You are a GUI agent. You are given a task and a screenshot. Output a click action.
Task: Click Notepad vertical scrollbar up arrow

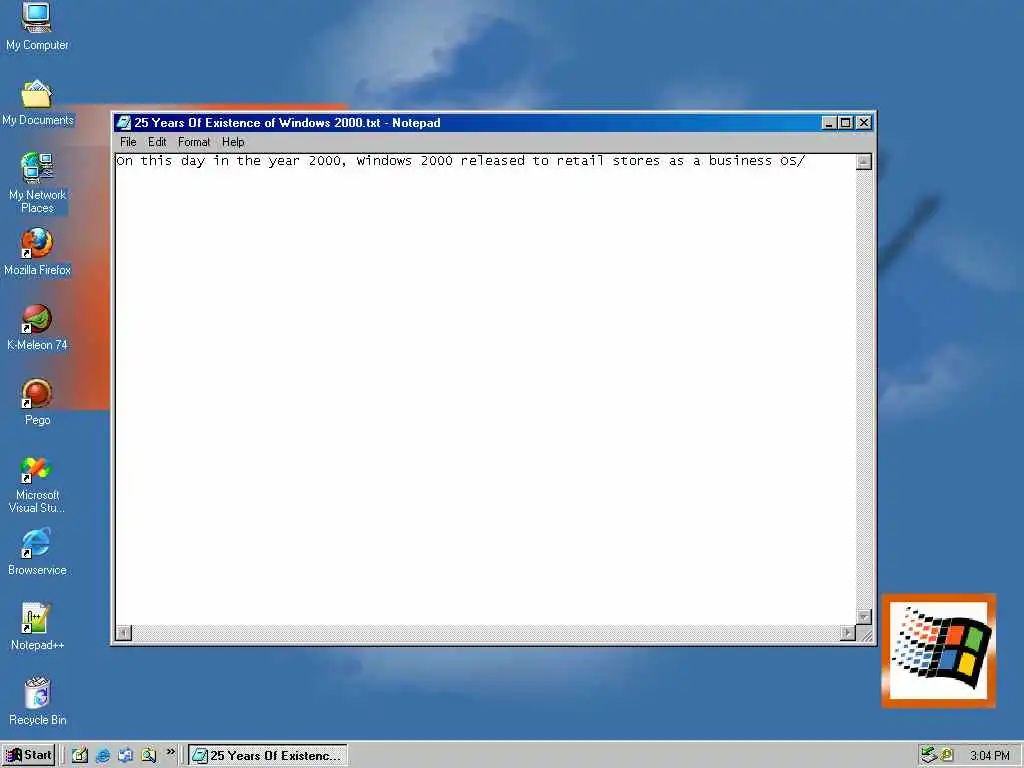[863, 162]
